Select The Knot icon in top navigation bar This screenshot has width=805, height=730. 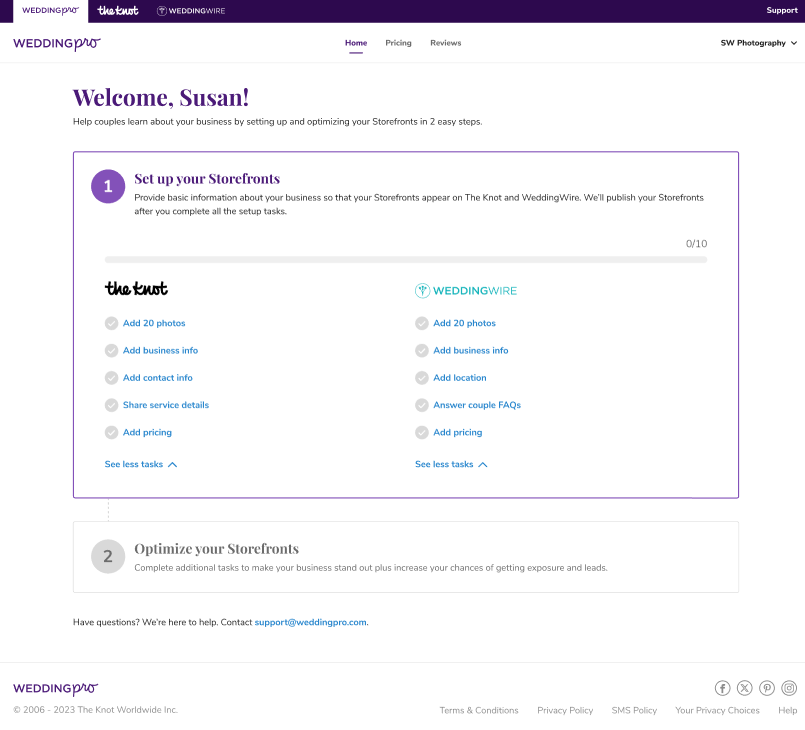(118, 11)
